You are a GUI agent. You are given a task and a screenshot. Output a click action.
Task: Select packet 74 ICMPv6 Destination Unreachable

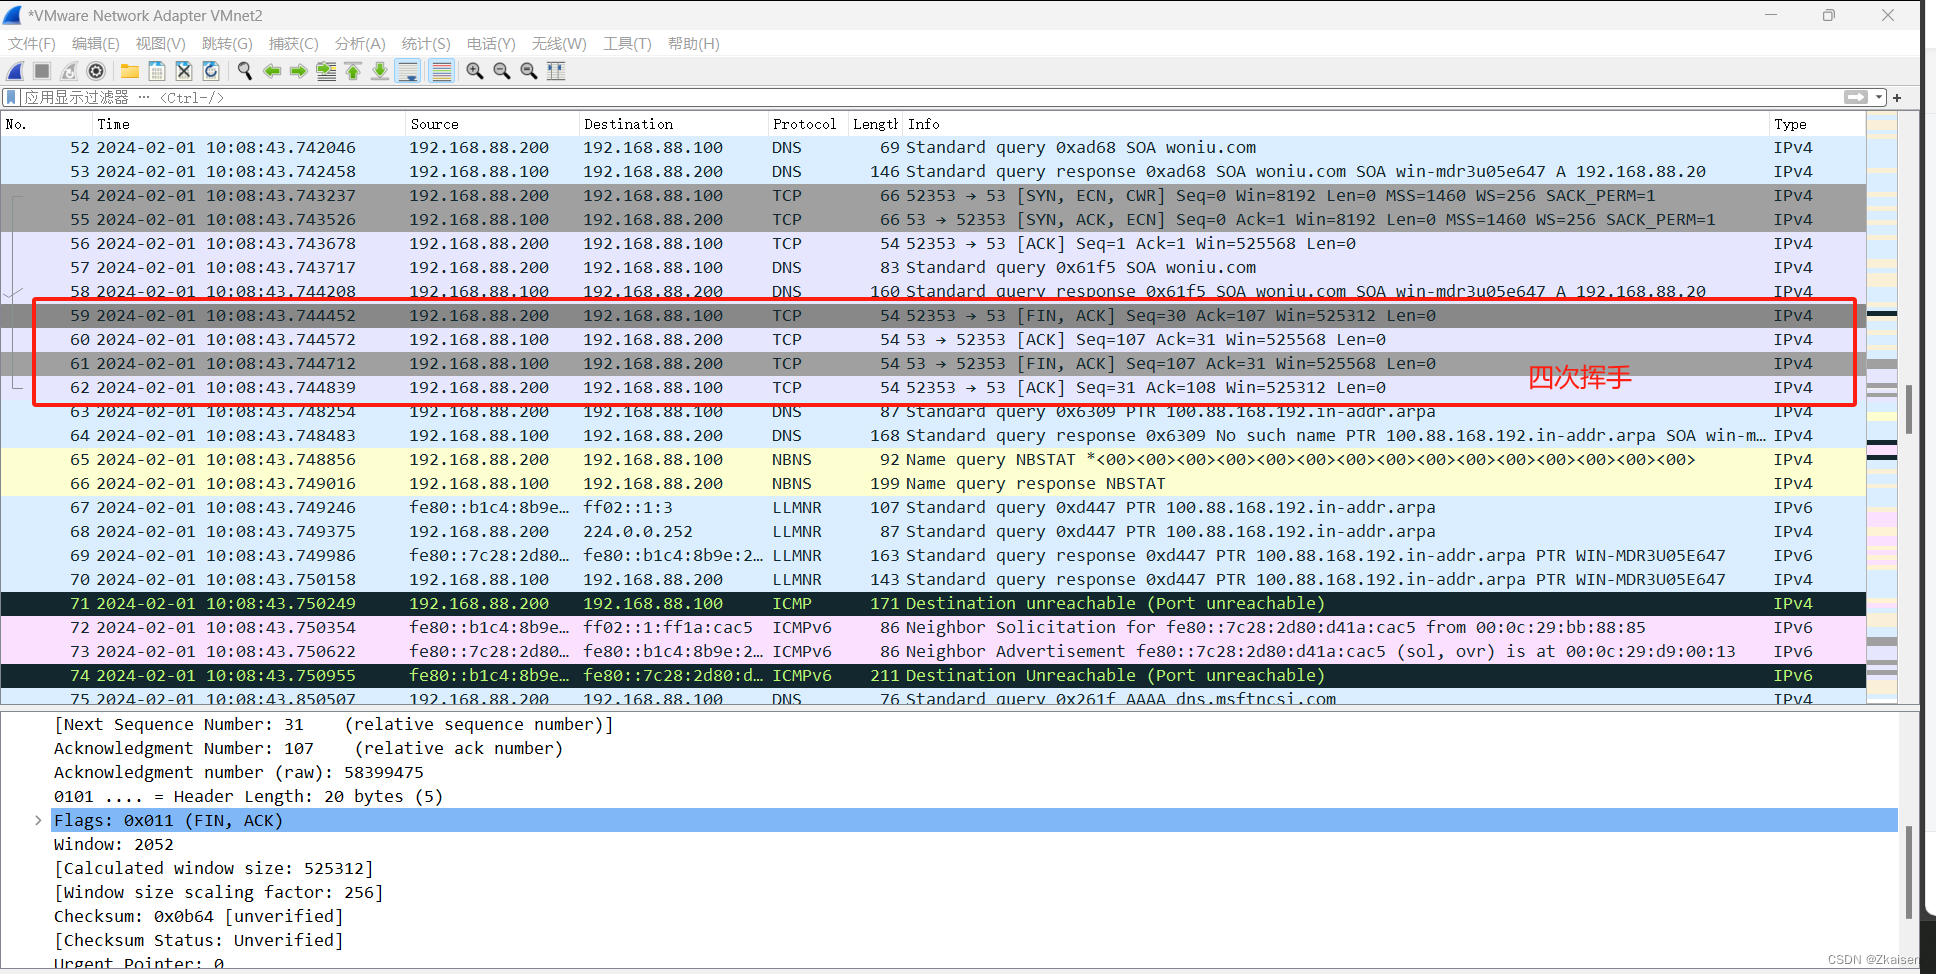point(932,676)
